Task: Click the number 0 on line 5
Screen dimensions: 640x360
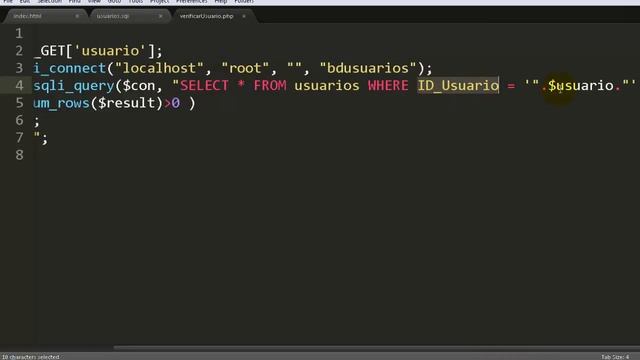Action: (176, 103)
